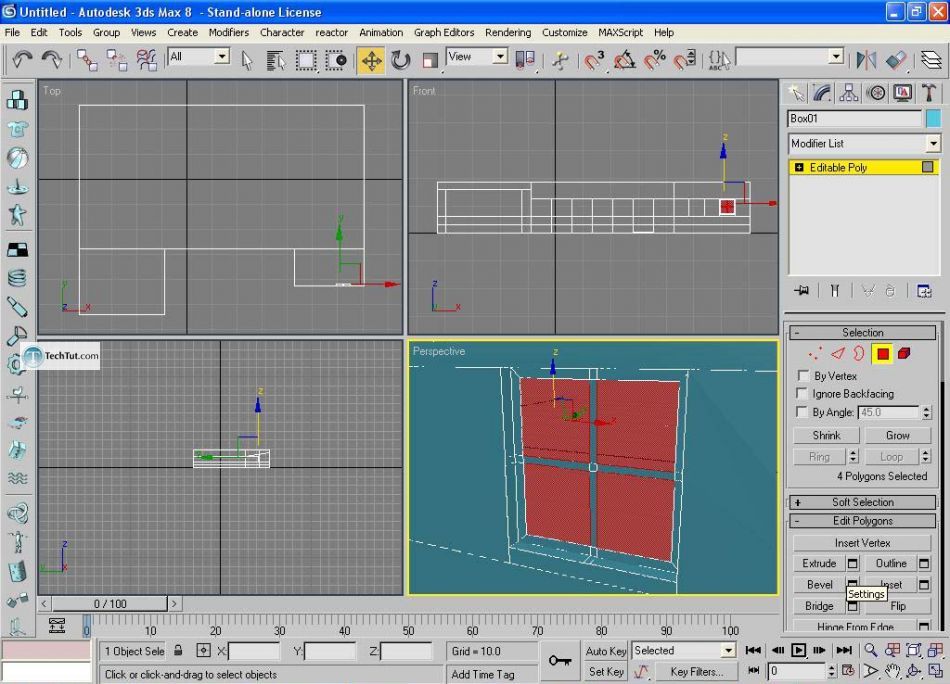Viewport: 950px width, 684px height.
Task: Activate the Select and Scale tool
Action: pos(430,60)
